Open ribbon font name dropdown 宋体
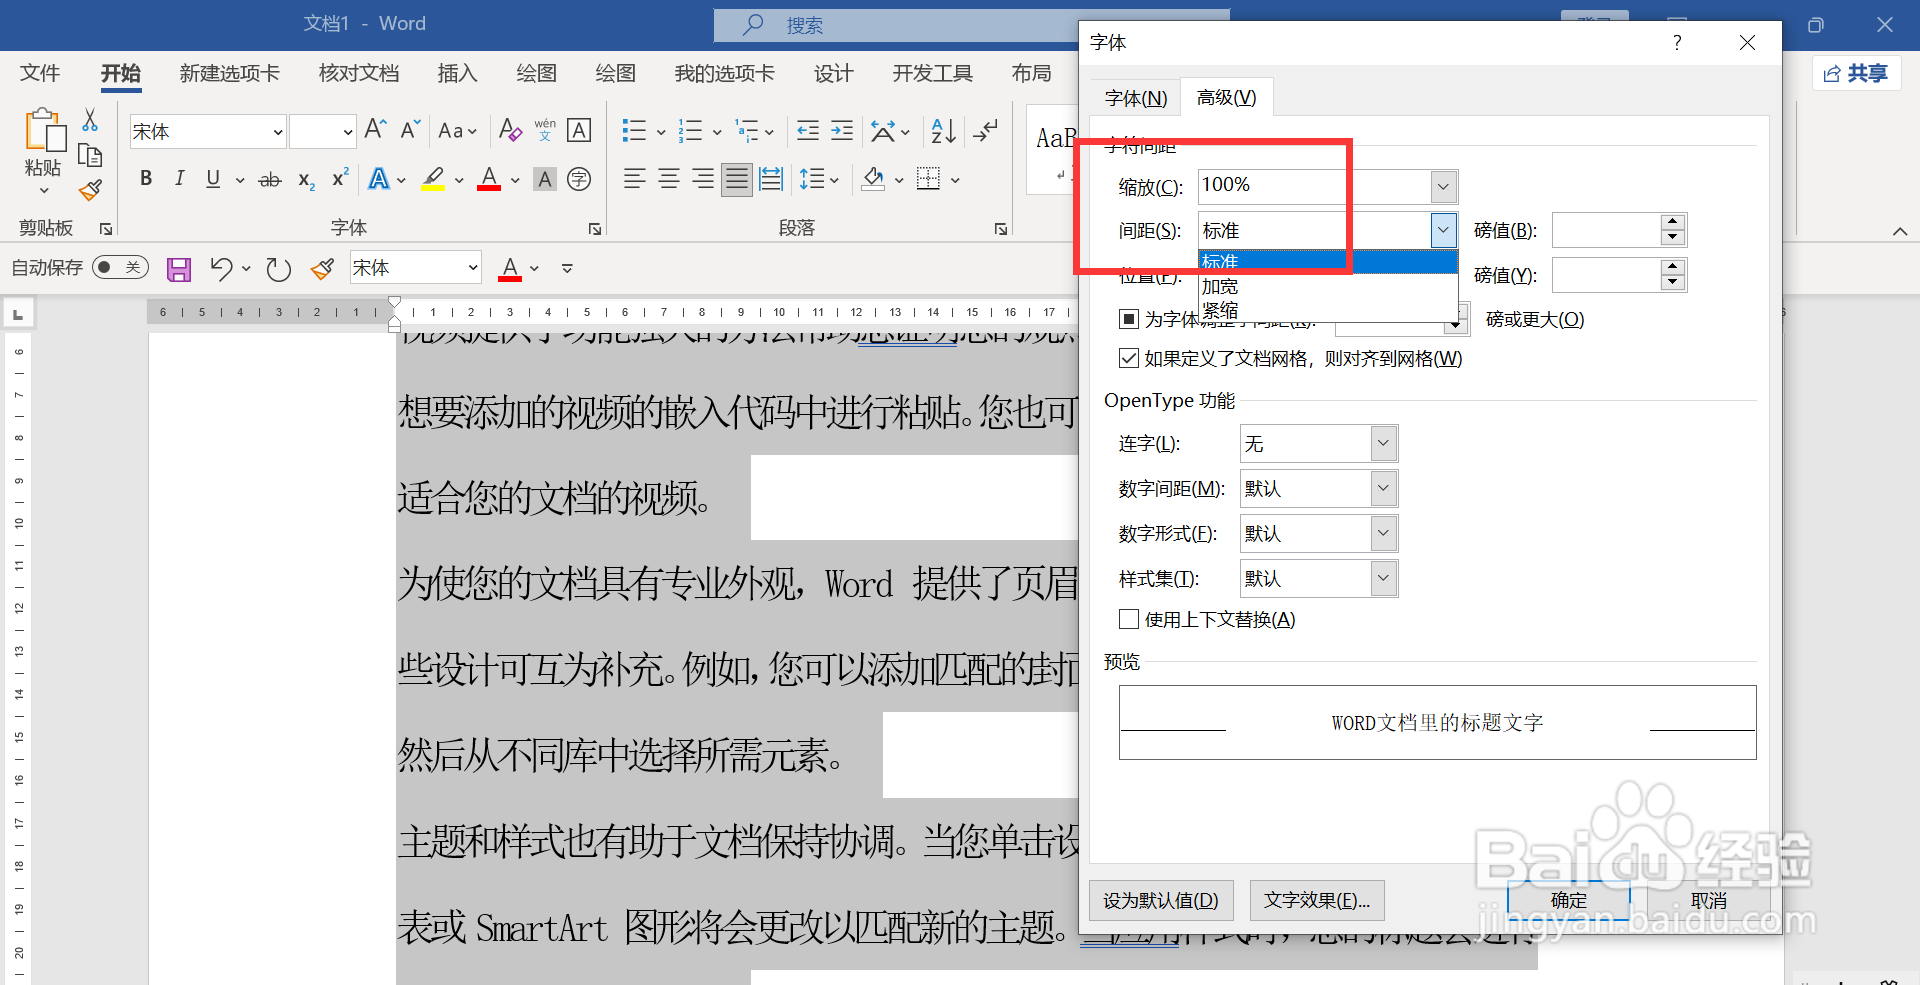 point(278,131)
